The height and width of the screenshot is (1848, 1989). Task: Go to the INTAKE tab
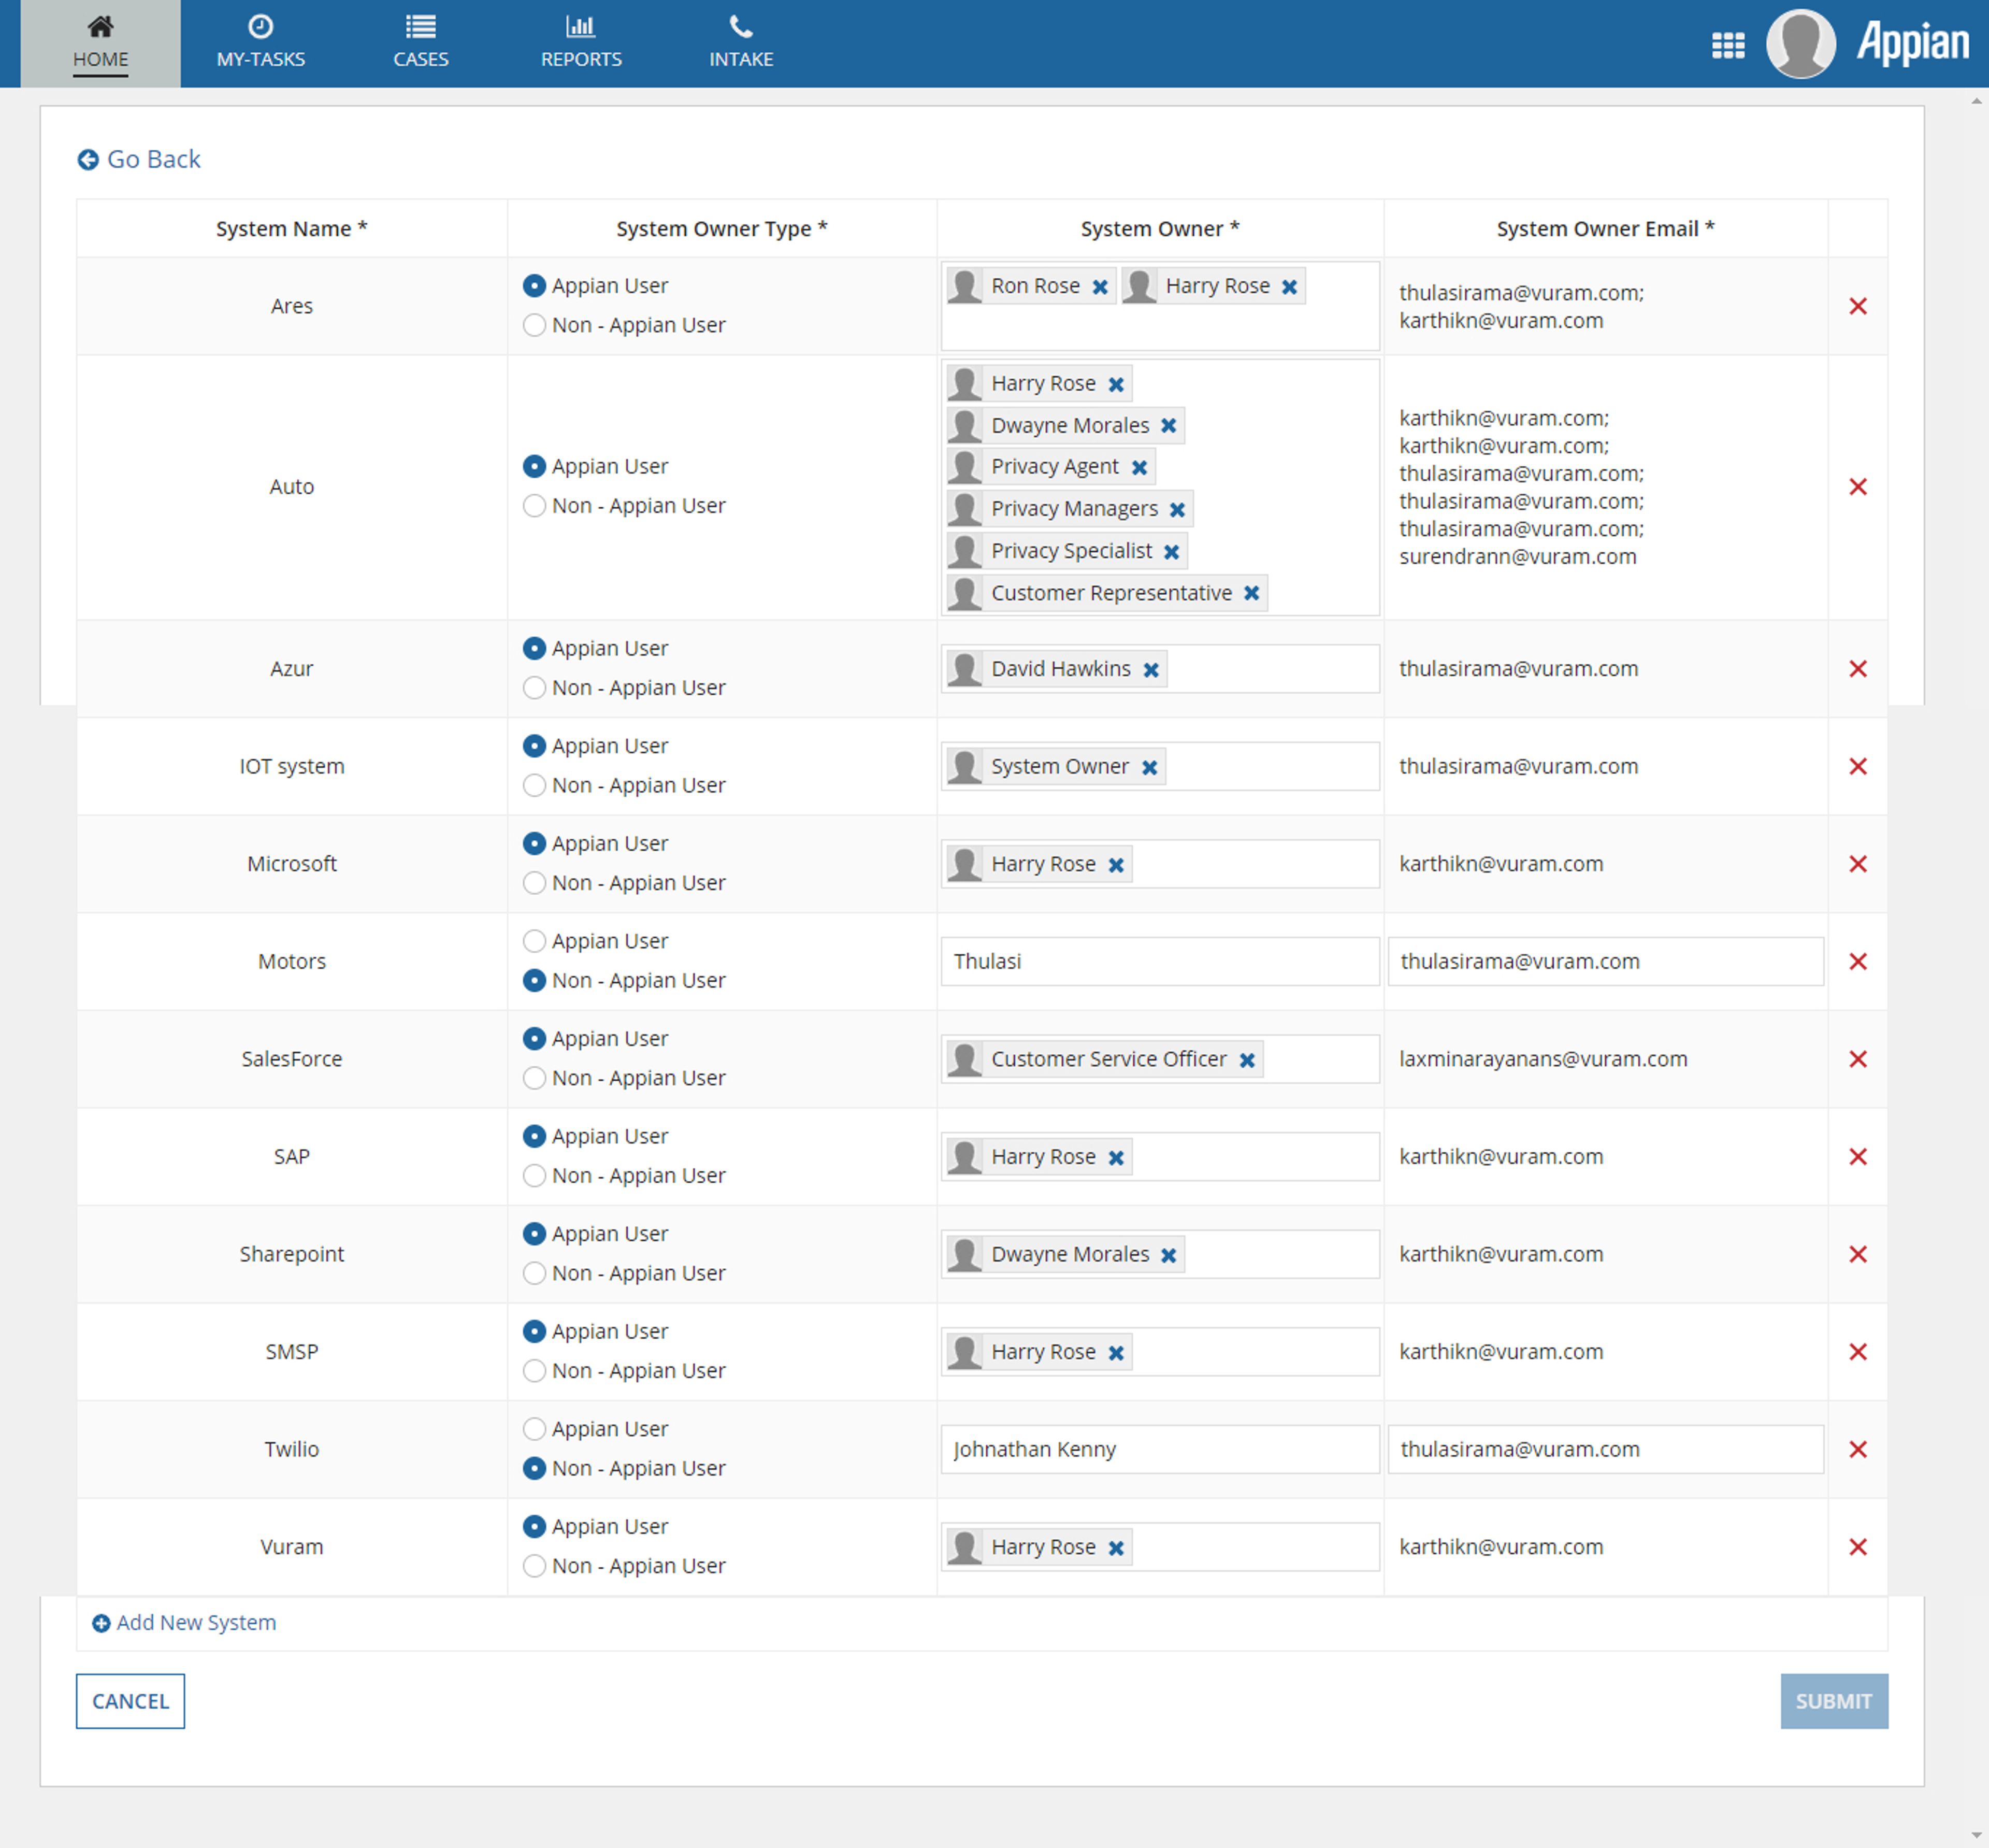741,43
